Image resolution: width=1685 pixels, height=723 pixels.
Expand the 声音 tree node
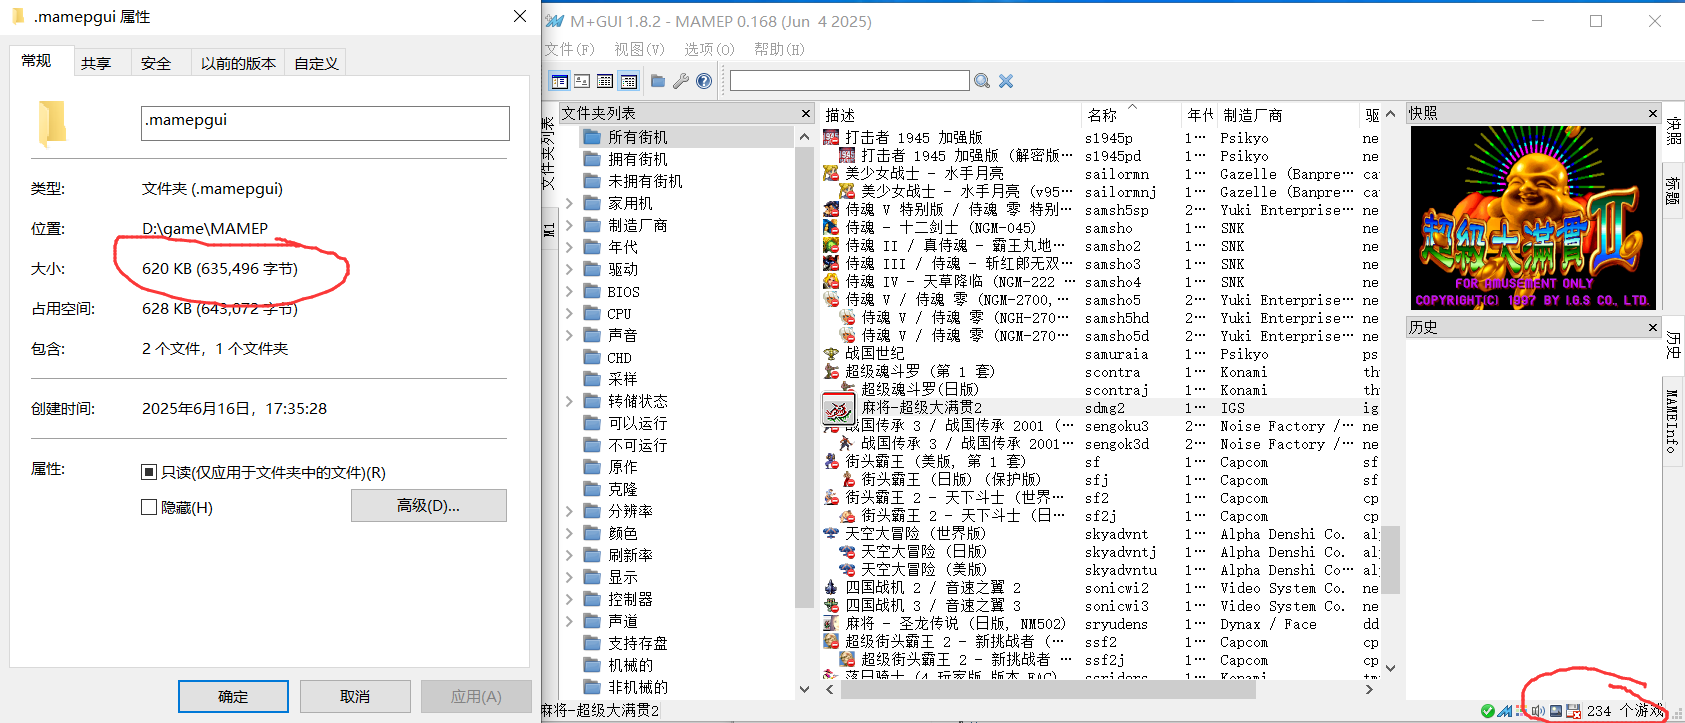click(569, 335)
